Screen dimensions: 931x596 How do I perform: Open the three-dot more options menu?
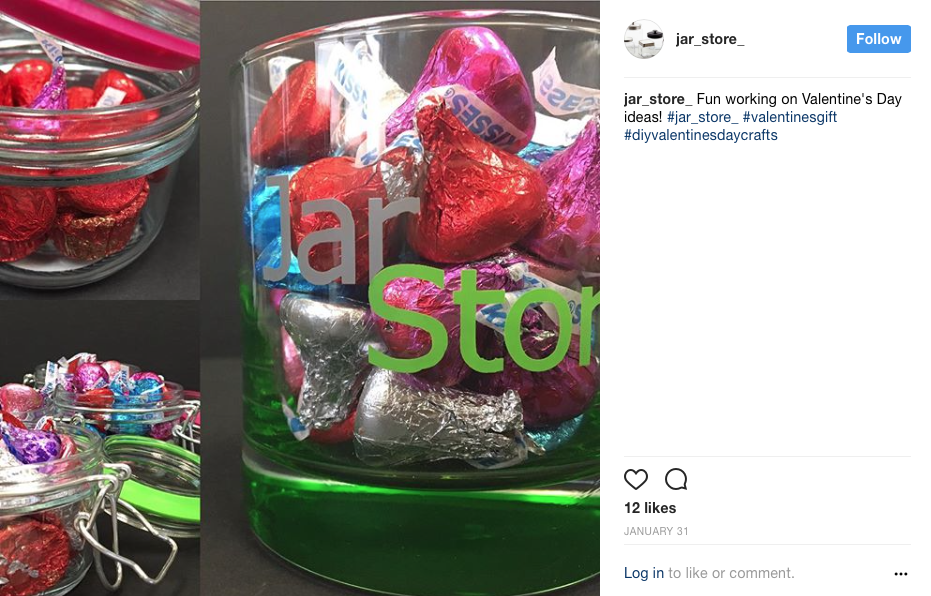(900, 573)
